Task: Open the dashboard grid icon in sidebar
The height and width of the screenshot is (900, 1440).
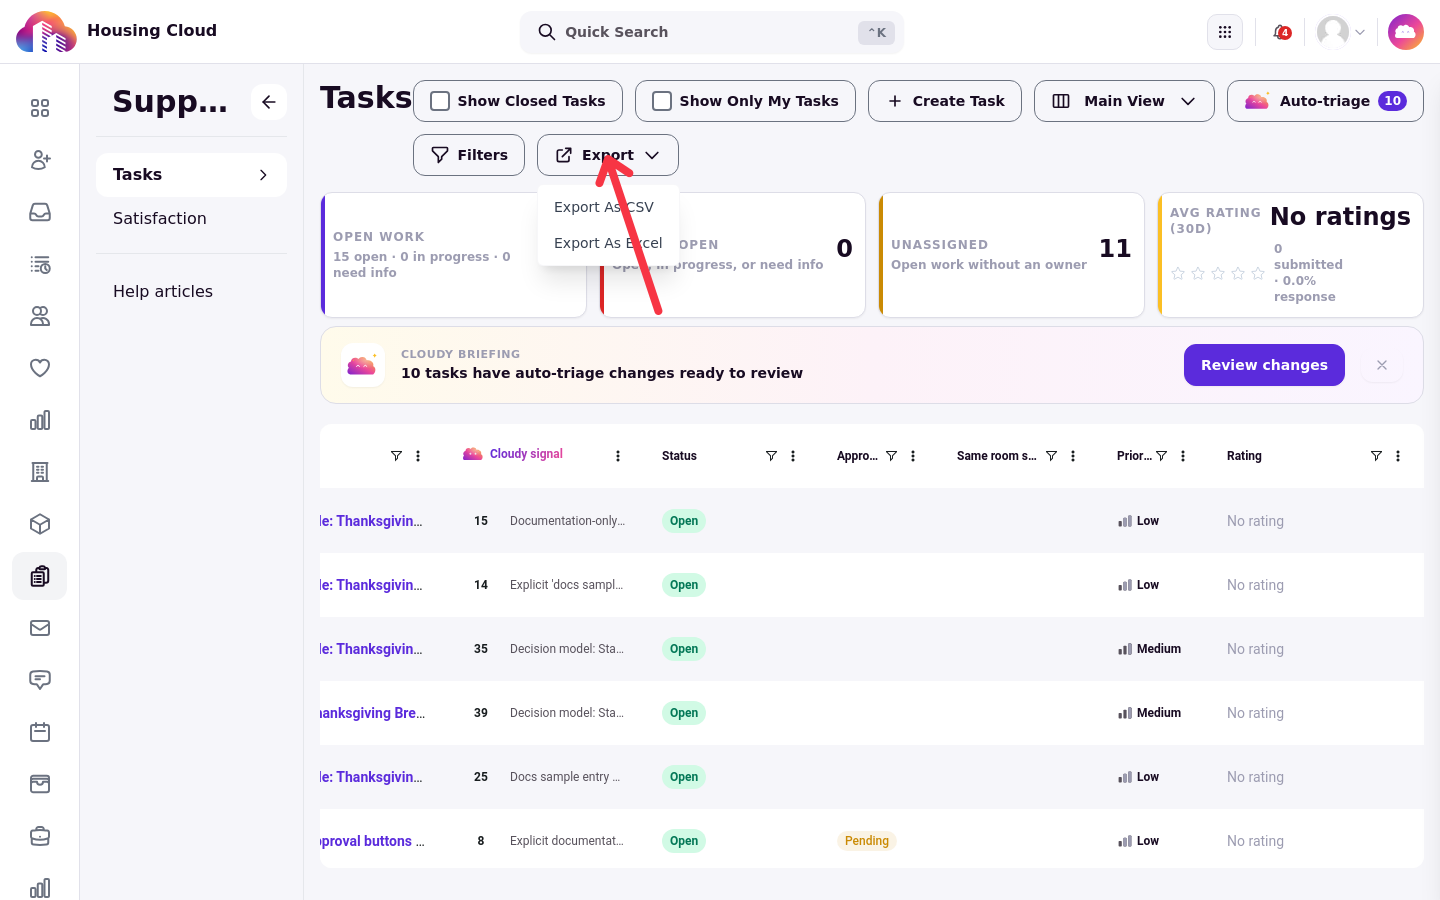Action: tap(40, 108)
